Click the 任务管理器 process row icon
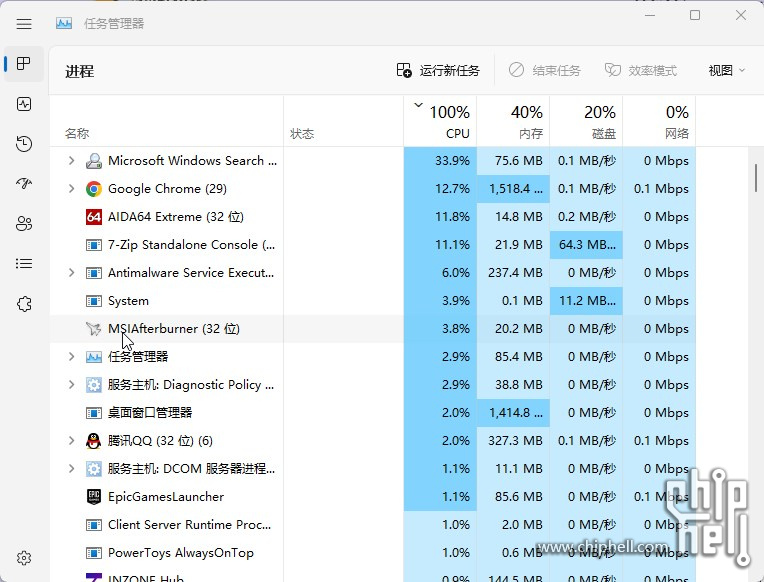Viewport: 764px width, 582px height. [x=94, y=357]
